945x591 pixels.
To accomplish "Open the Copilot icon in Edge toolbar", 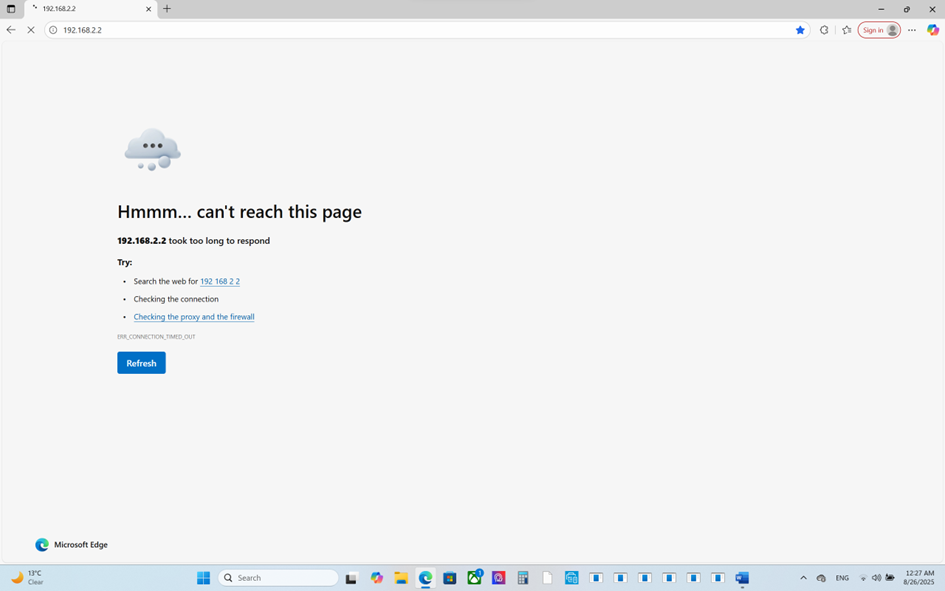I will (x=932, y=30).
